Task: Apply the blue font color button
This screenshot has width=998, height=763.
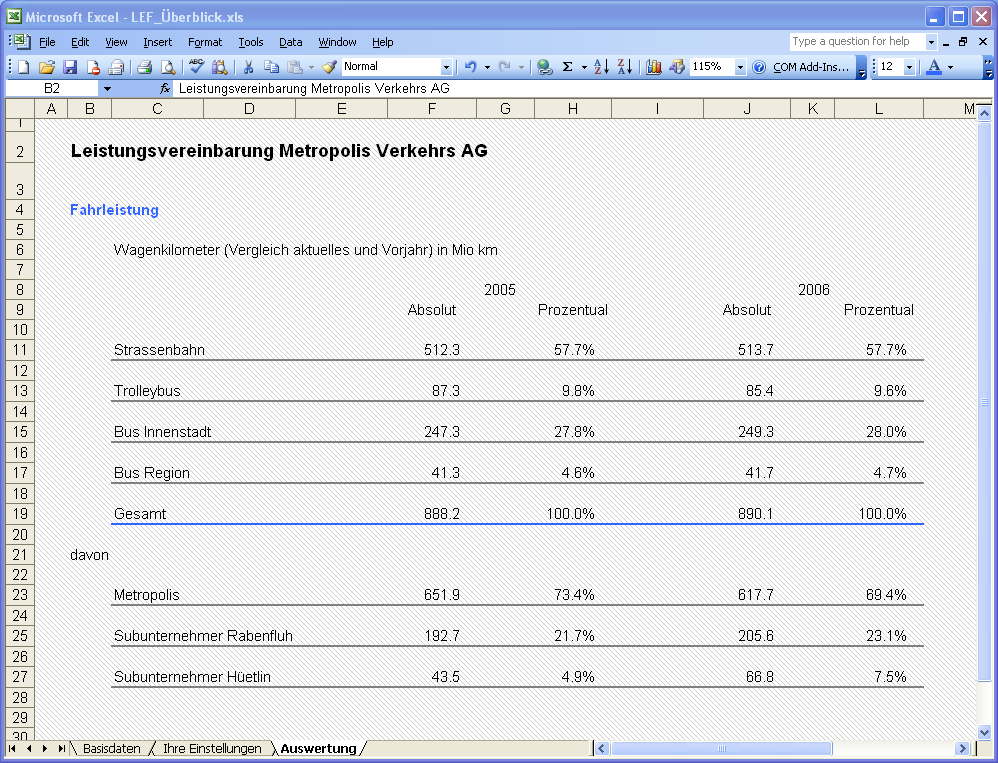Action: pyautogui.click(x=934, y=67)
